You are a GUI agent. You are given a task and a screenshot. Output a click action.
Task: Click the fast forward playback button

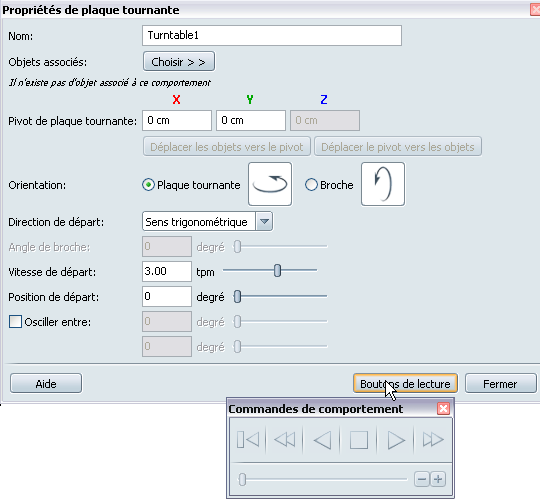(x=433, y=440)
